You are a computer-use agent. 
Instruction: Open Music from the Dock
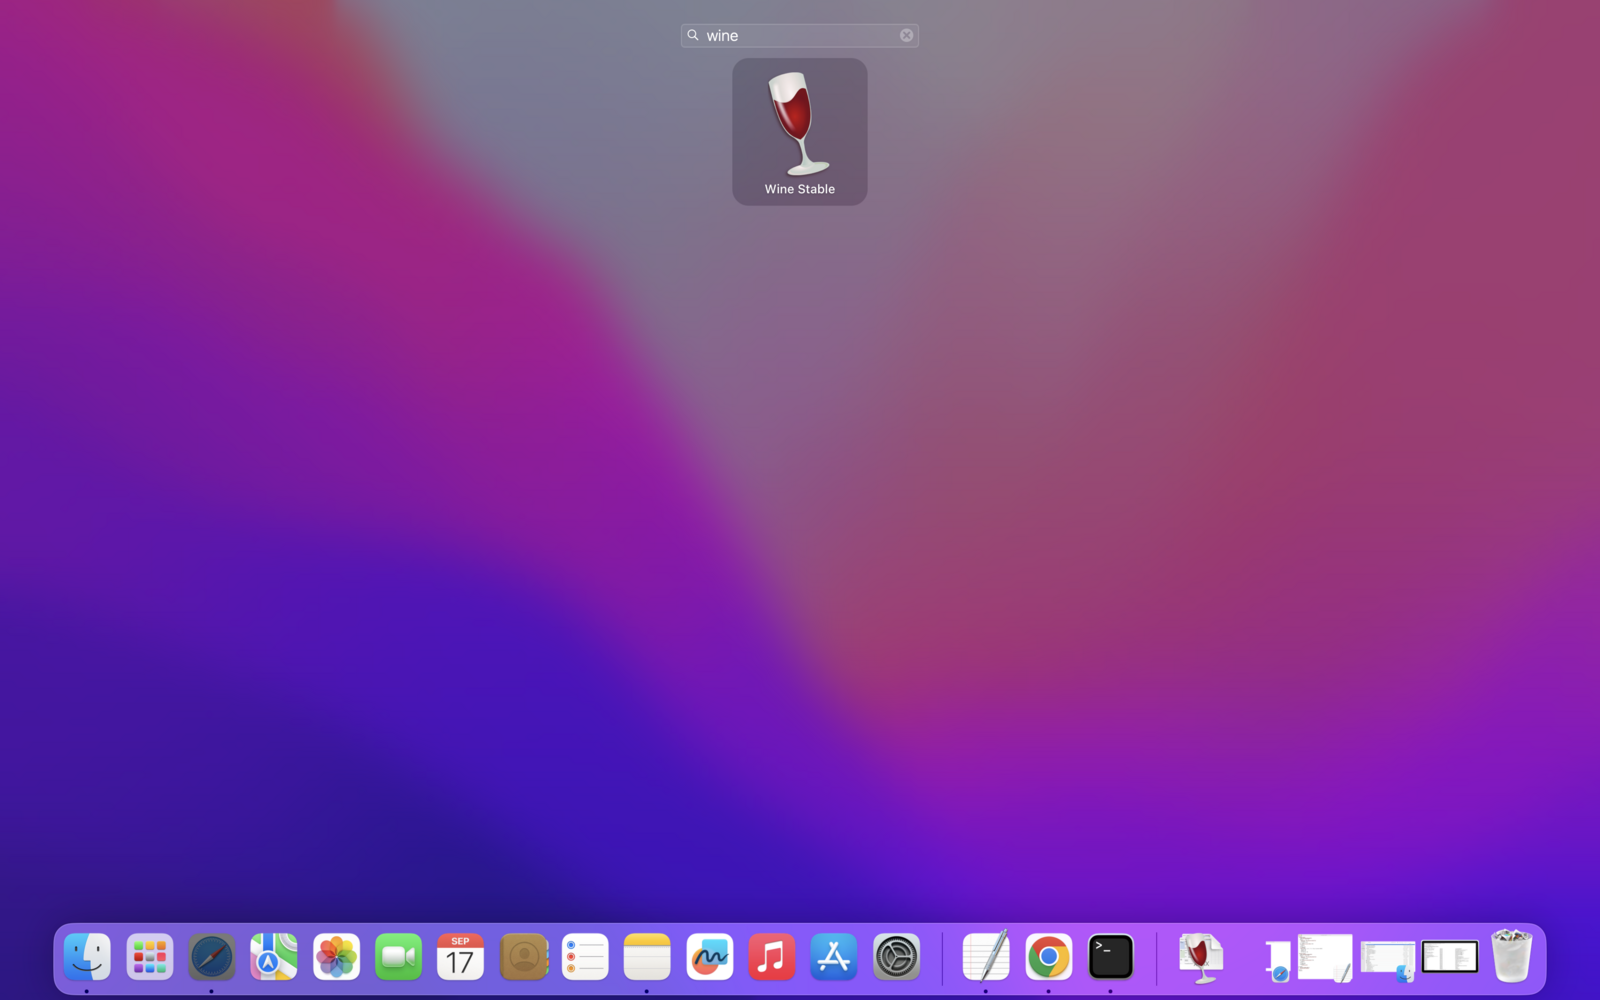coord(772,957)
